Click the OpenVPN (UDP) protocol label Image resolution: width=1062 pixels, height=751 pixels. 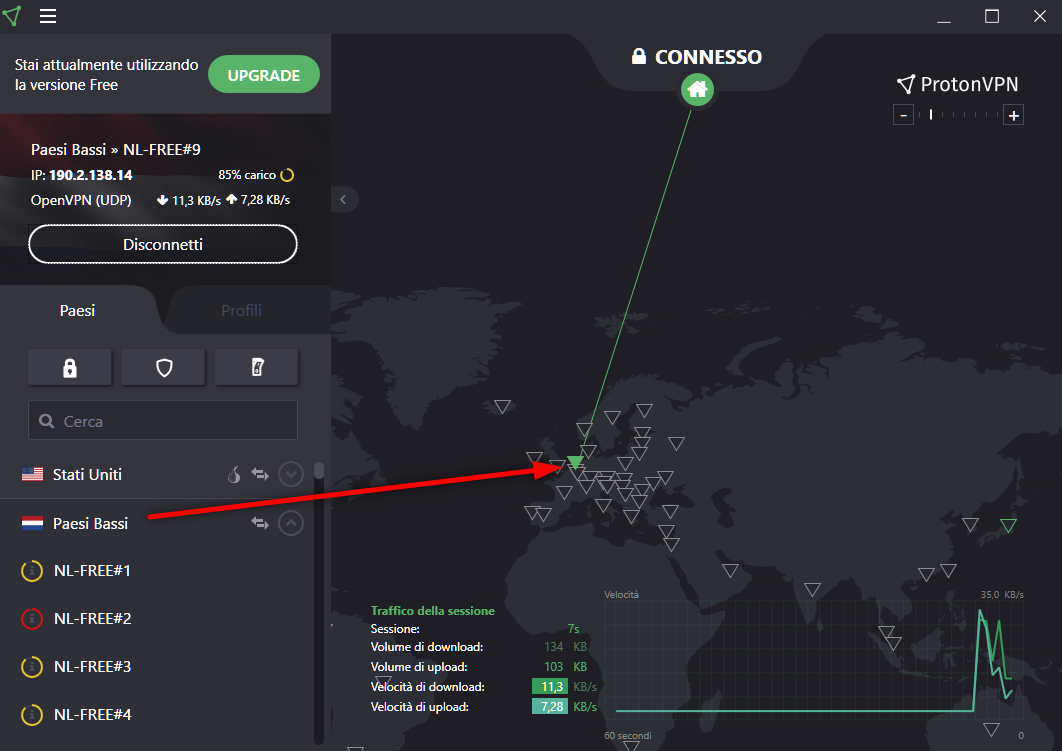(x=81, y=200)
